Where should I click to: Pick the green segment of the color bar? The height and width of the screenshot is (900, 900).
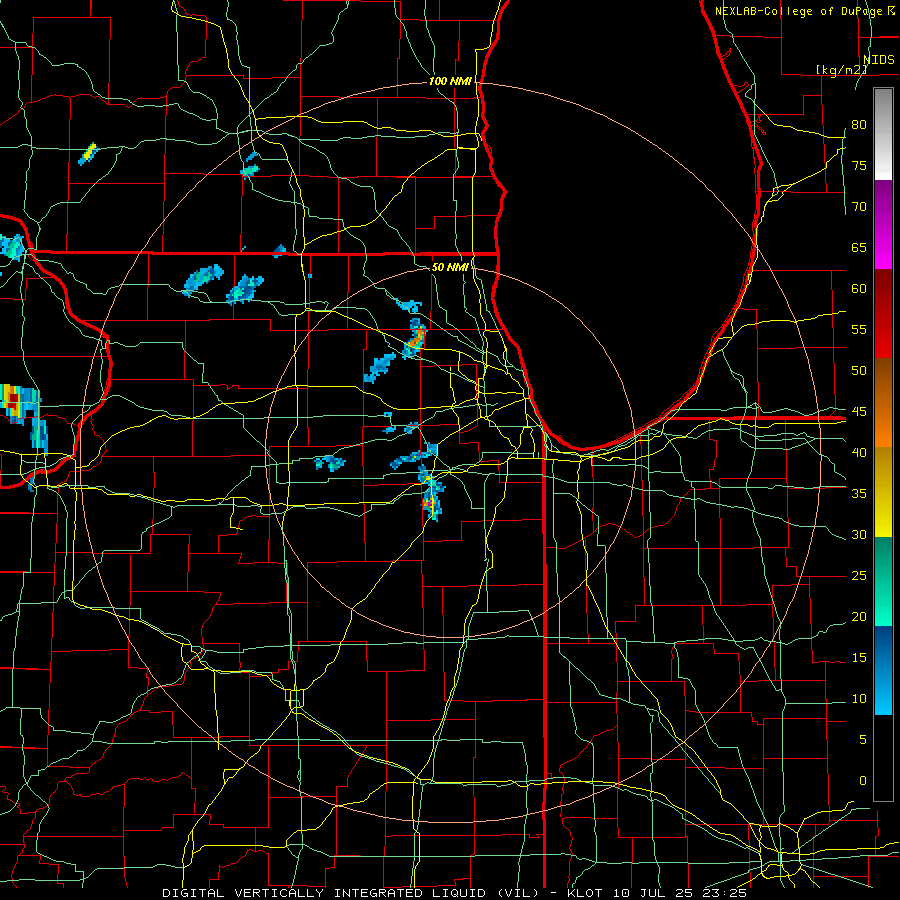click(883, 581)
